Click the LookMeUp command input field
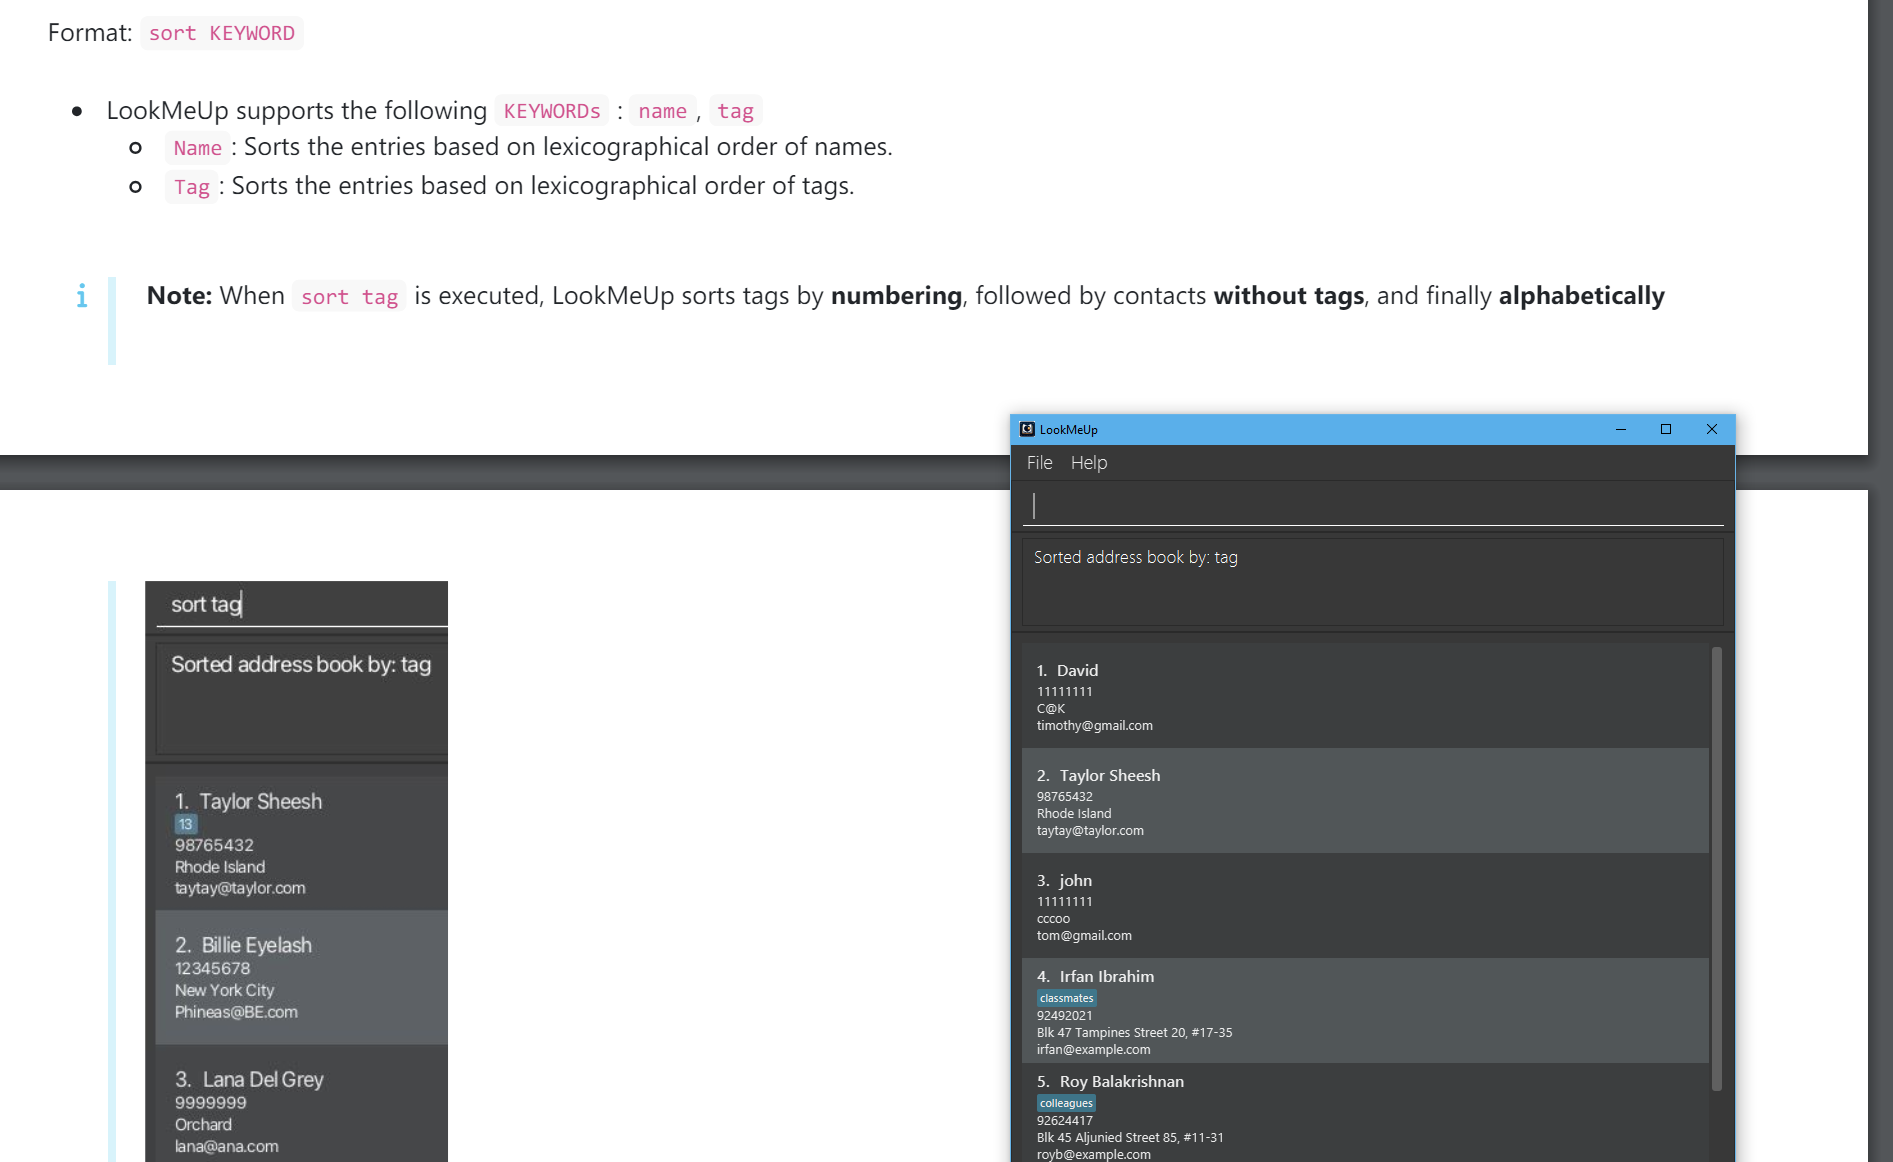 click(x=1372, y=505)
